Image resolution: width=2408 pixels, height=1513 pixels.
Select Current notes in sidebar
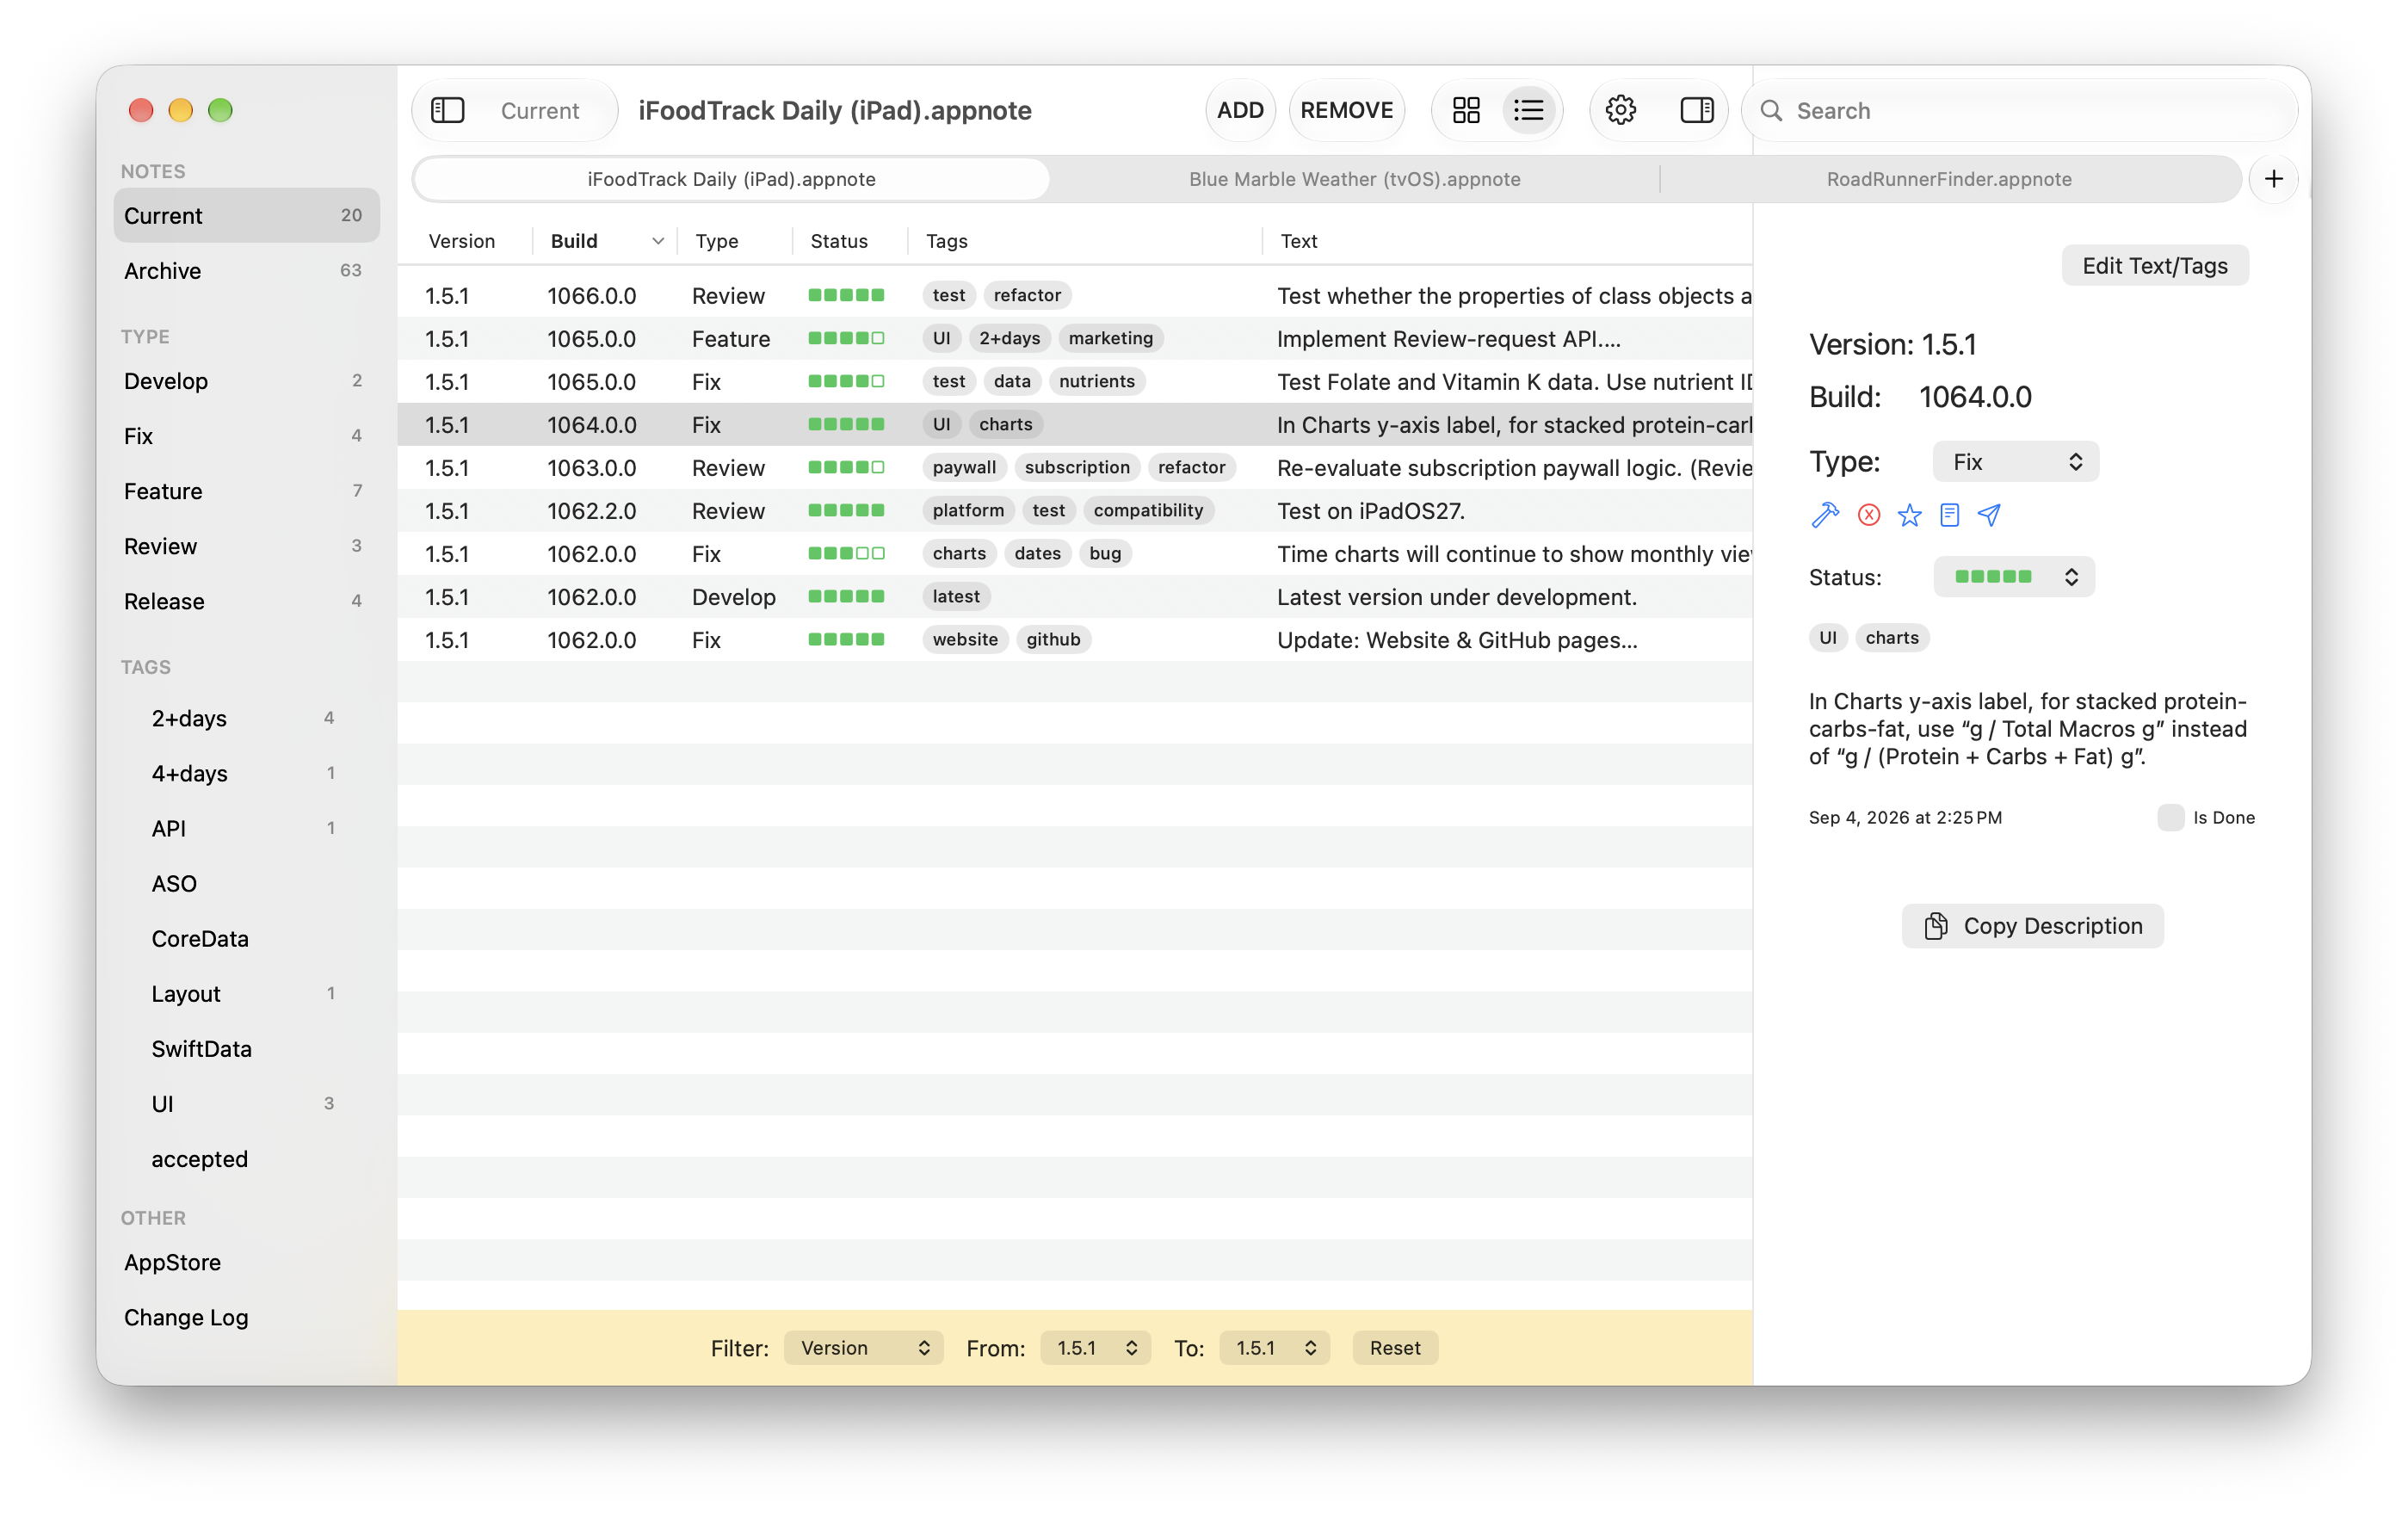tap(246, 215)
